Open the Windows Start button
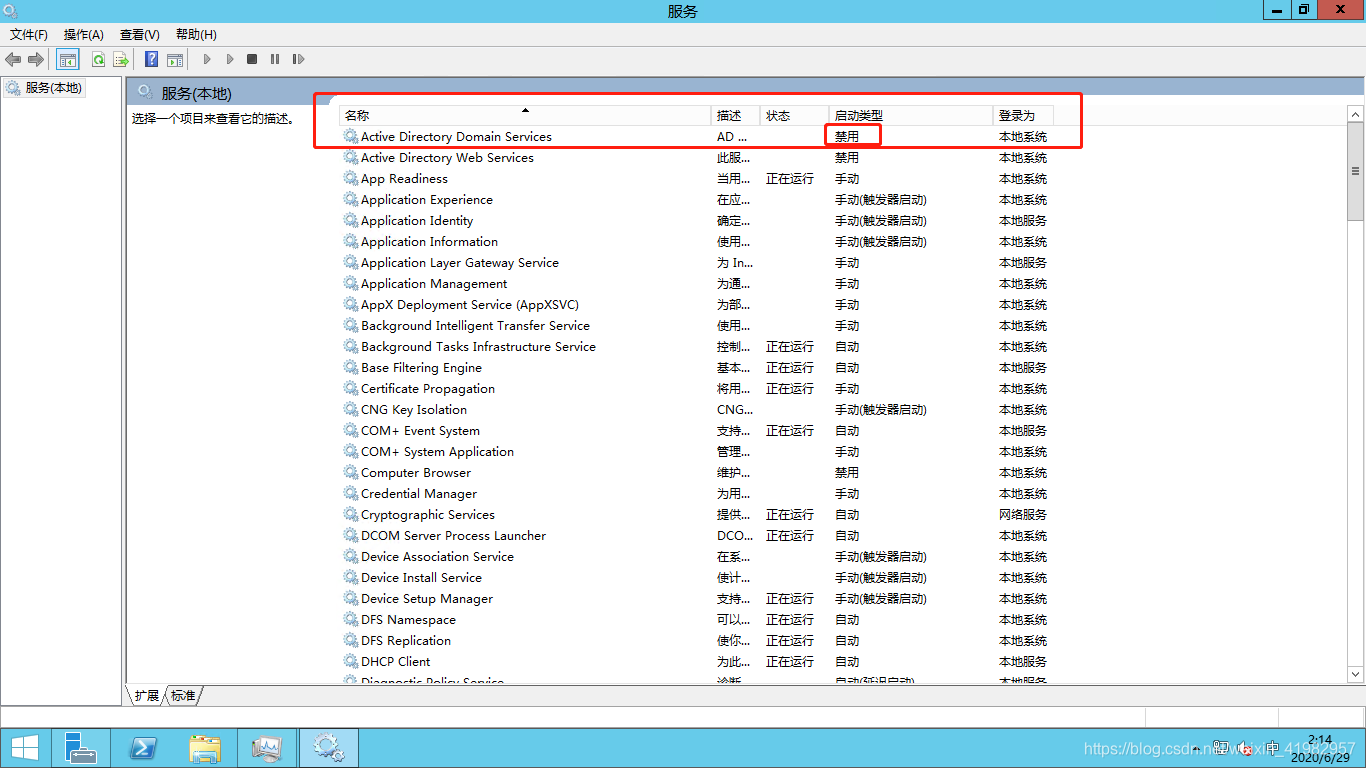1366x768 pixels. (25, 748)
